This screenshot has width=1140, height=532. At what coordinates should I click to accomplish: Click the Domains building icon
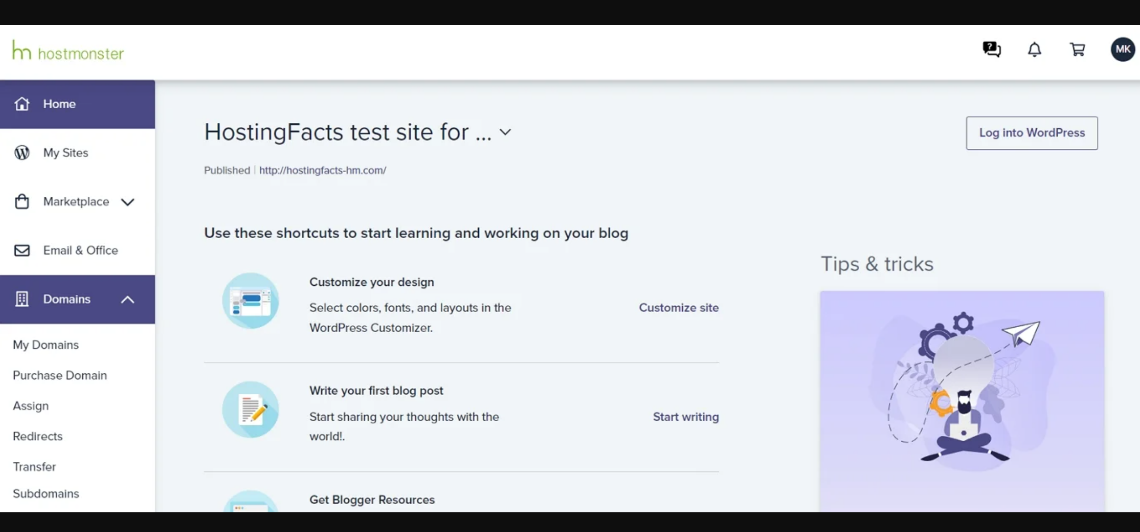22,299
